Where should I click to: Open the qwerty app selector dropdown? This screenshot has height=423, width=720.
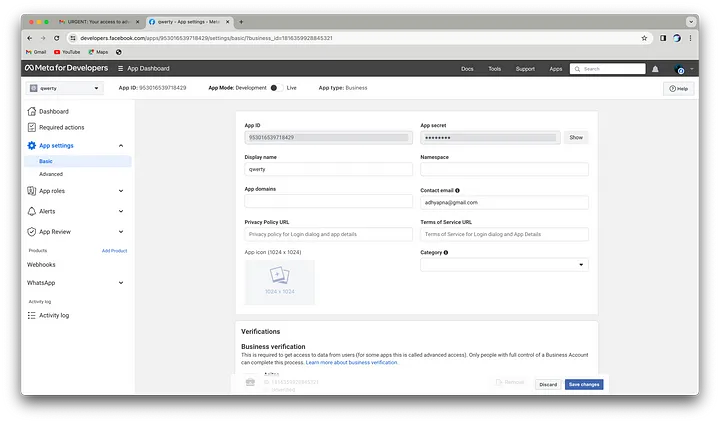(x=65, y=88)
